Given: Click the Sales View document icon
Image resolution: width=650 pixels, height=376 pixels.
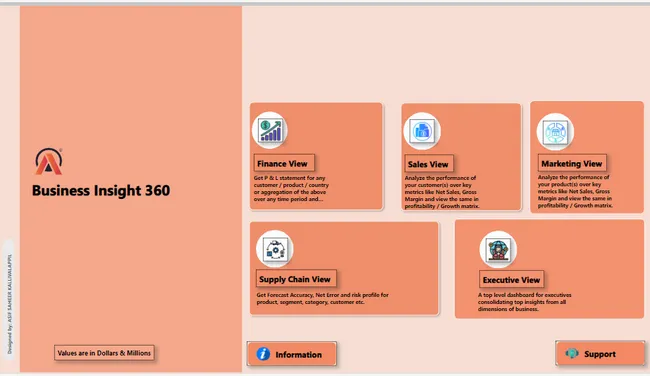Looking at the screenshot, I should click(422, 131).
